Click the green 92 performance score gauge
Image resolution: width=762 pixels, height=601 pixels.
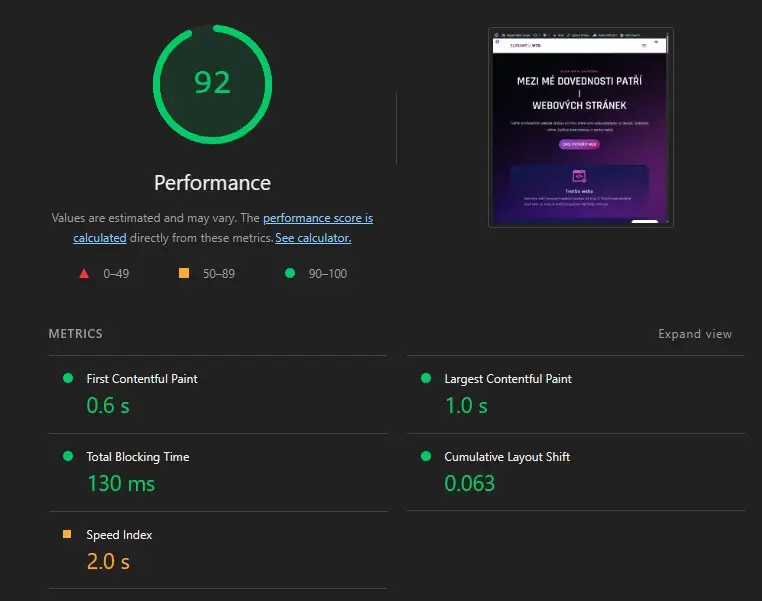point(212,83)
